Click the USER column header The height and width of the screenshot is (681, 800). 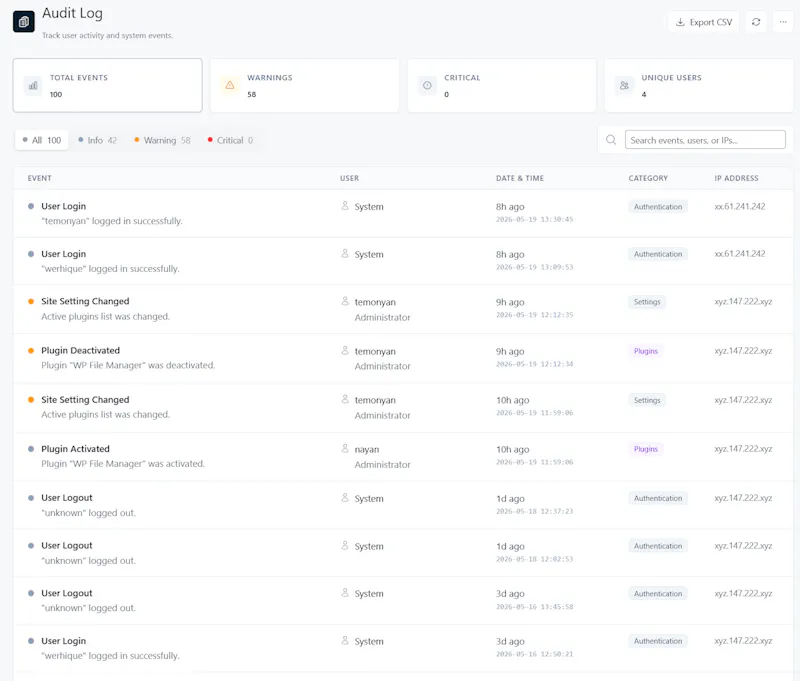[349, 178]
